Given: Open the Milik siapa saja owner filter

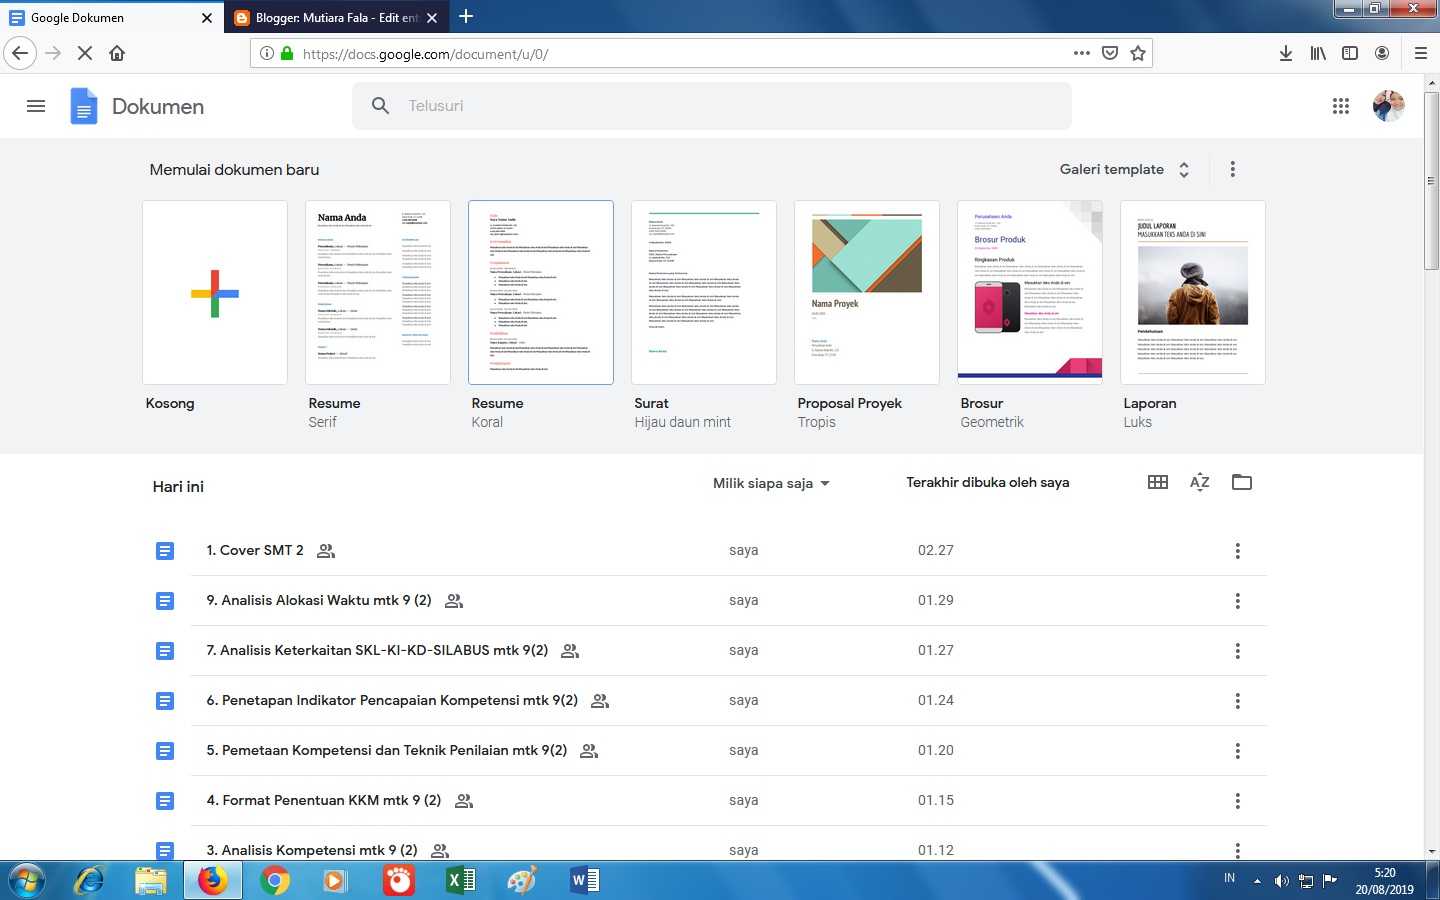Looking at the screenshot, I should pos(771,483).
